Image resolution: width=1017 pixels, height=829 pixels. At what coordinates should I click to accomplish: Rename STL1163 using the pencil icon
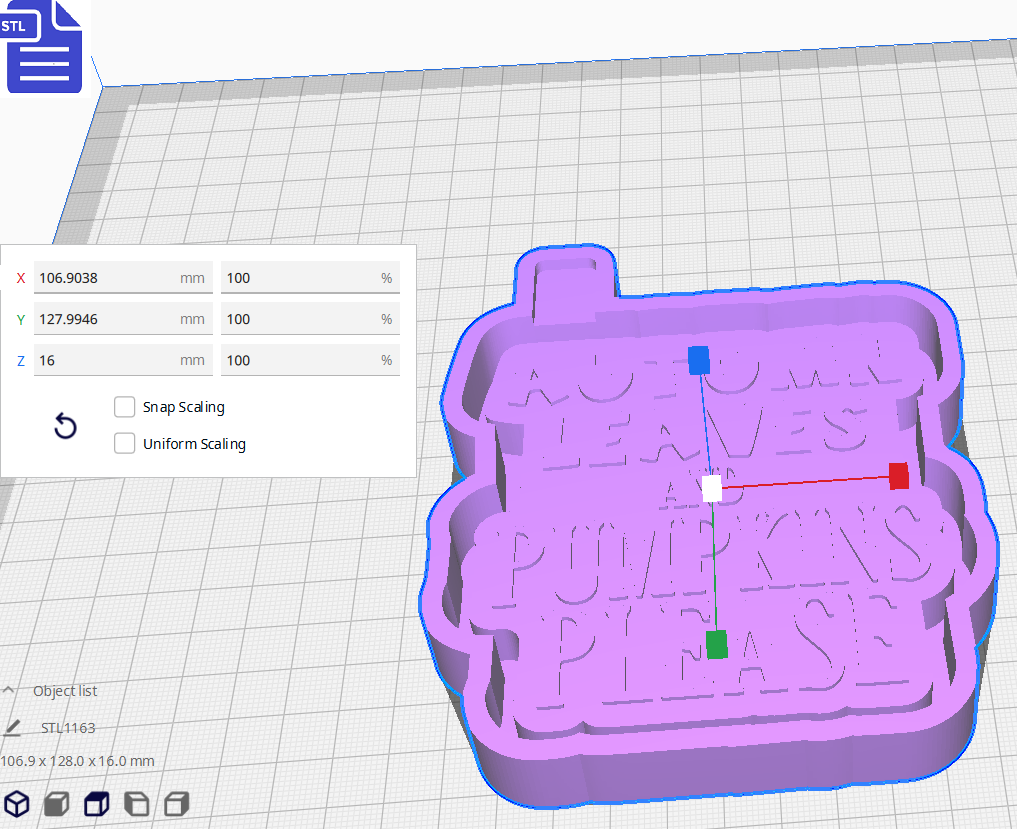(12, 728)
